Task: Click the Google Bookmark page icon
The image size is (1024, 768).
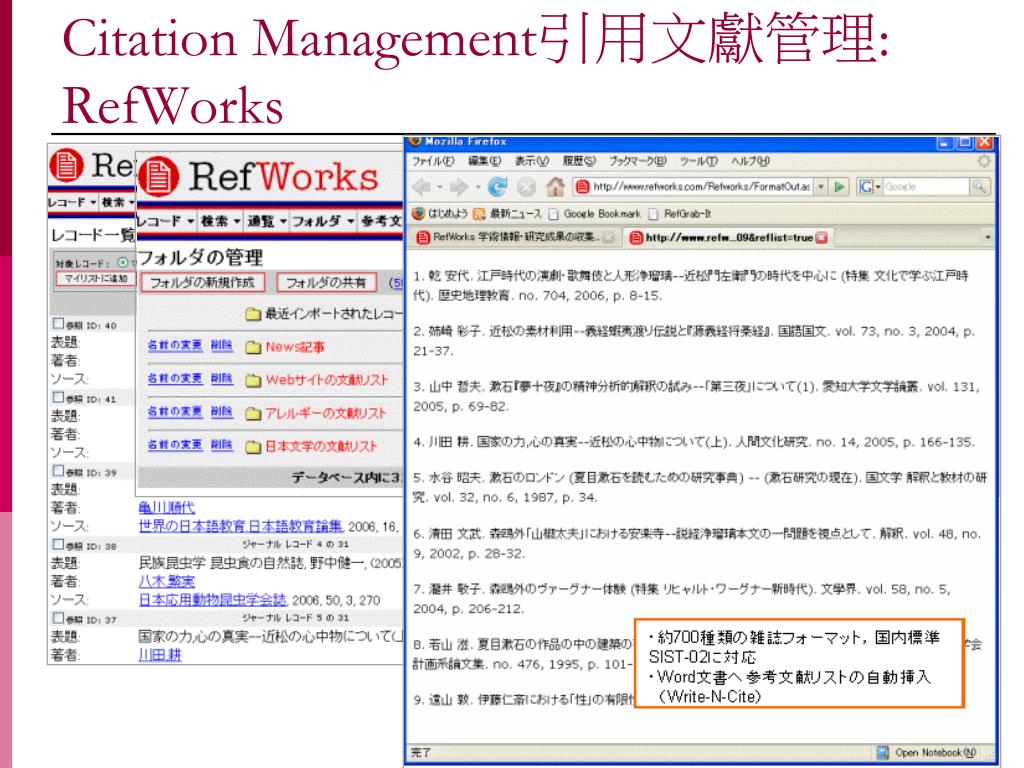Action: [554, 214]
